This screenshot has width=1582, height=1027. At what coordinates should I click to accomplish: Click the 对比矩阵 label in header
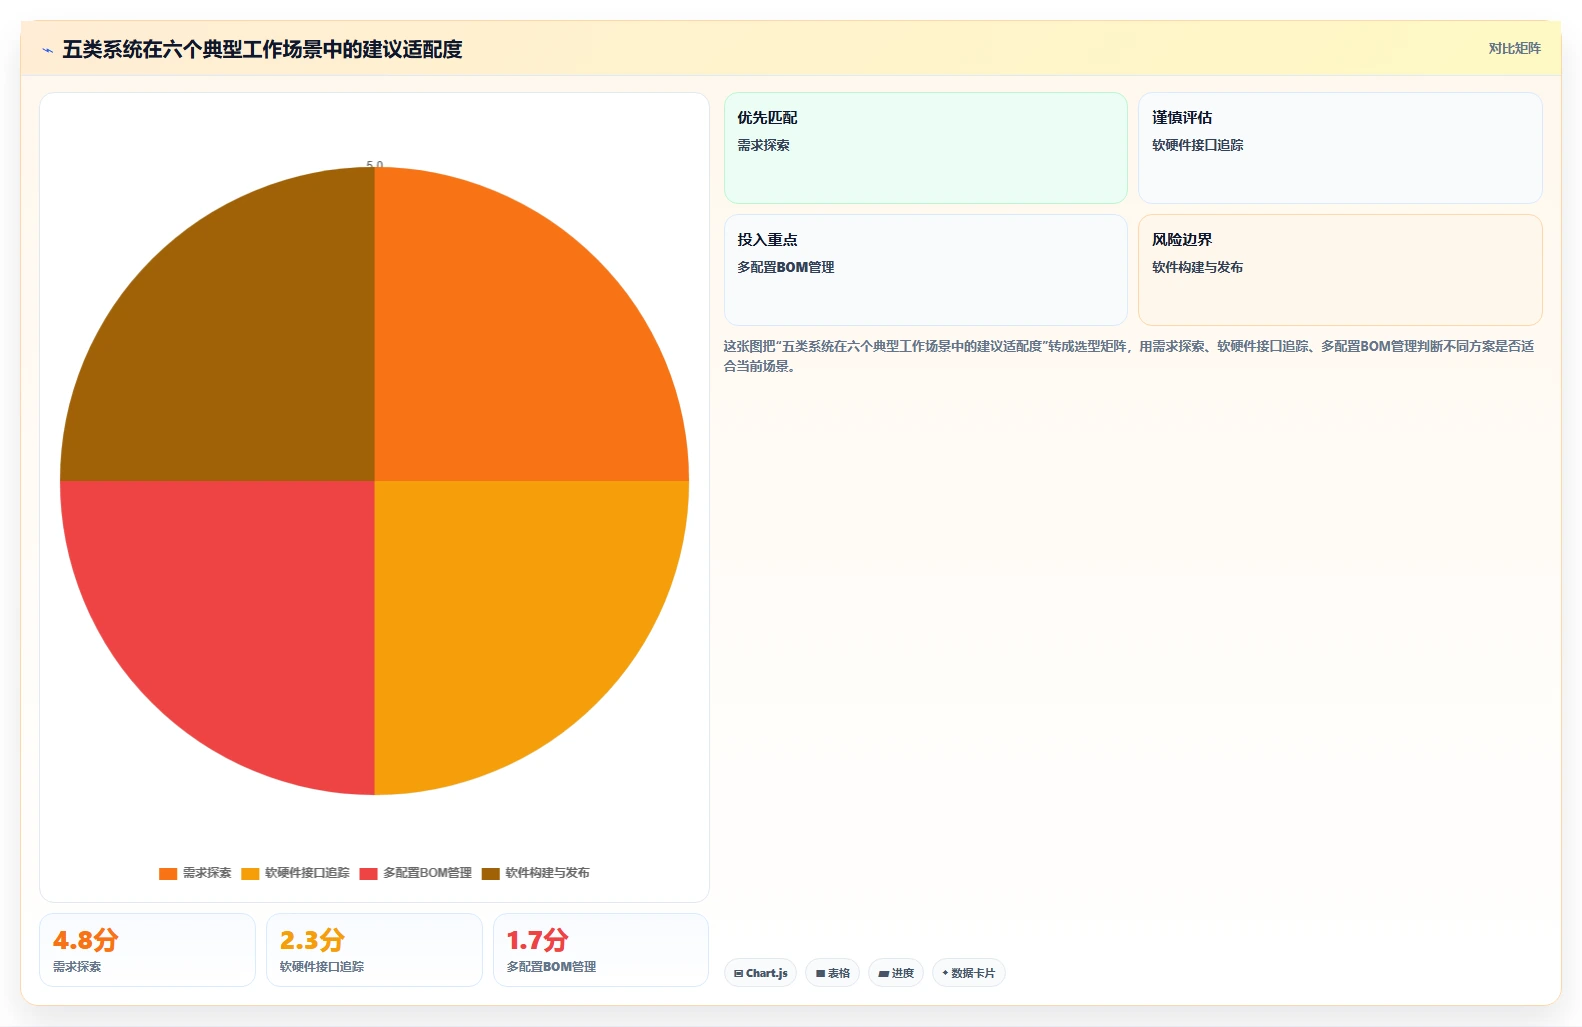(1514, 48)
